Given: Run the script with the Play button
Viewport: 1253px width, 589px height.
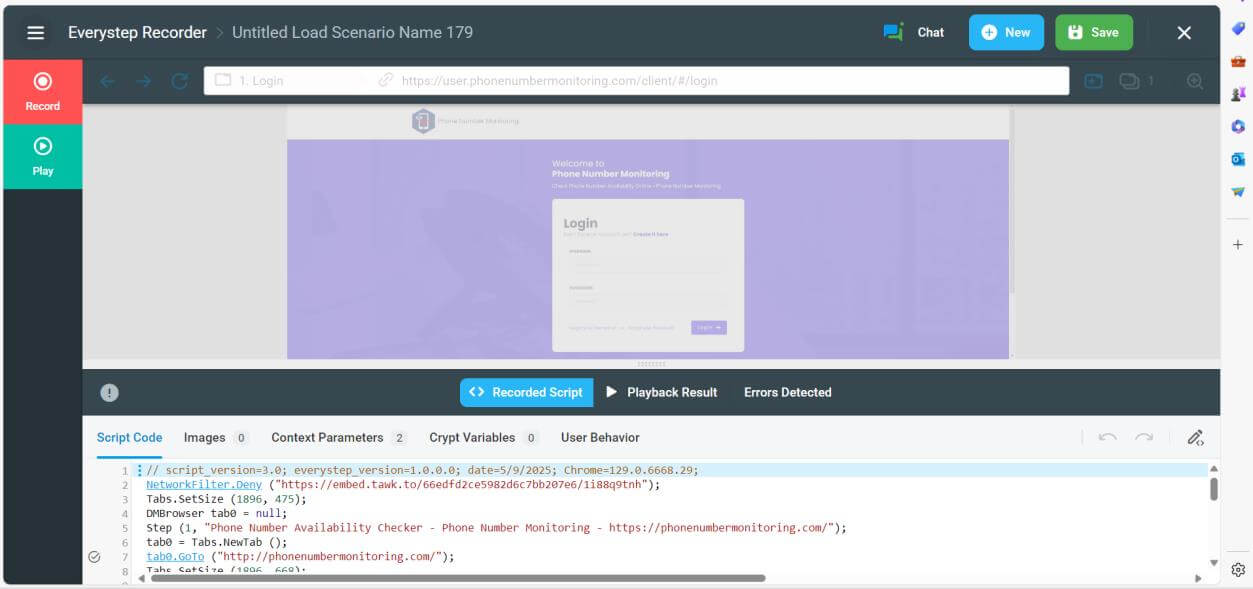Looking at the screenshot, I should (43, 157).
